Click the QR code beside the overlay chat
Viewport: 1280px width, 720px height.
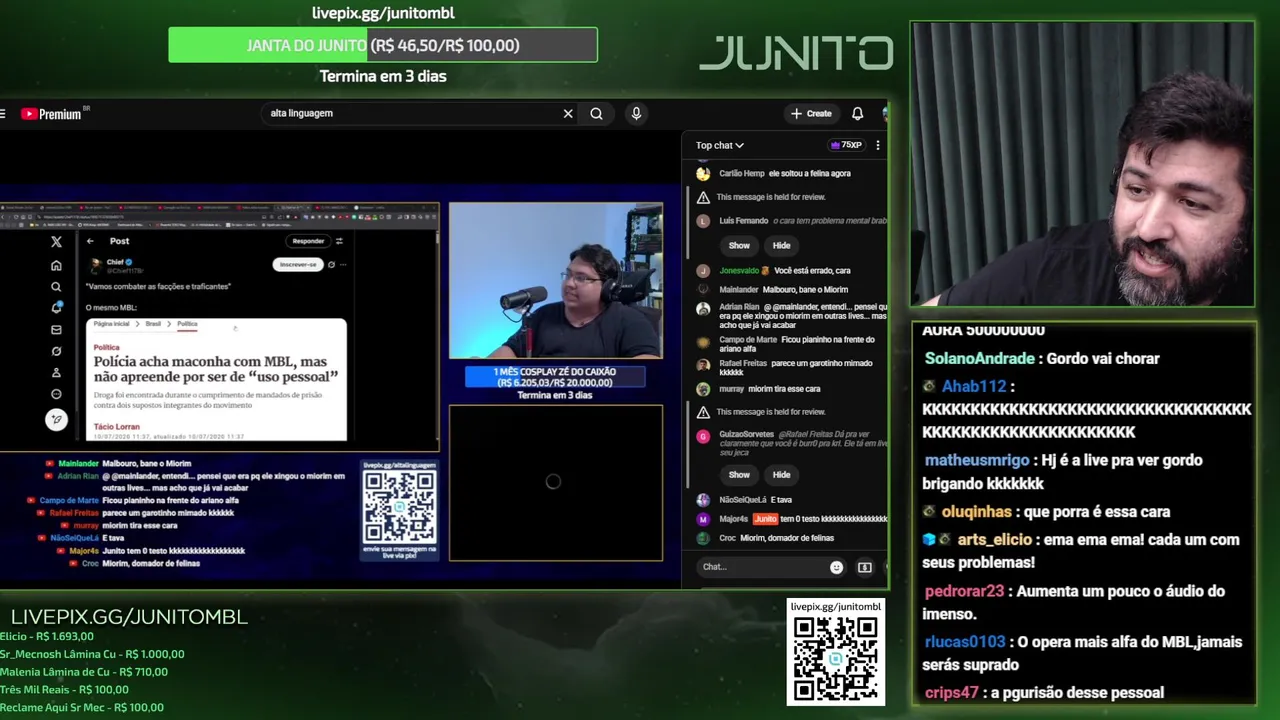pos(400,507)
